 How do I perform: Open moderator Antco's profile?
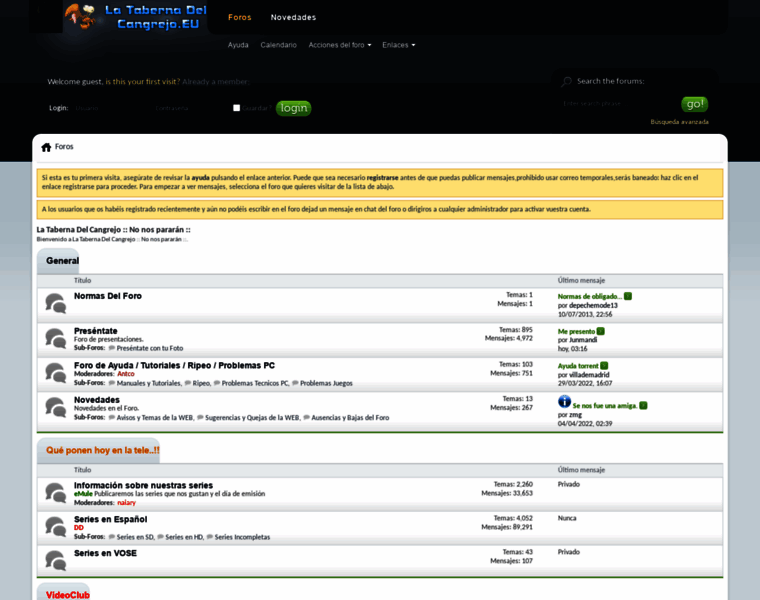(126, 374)
